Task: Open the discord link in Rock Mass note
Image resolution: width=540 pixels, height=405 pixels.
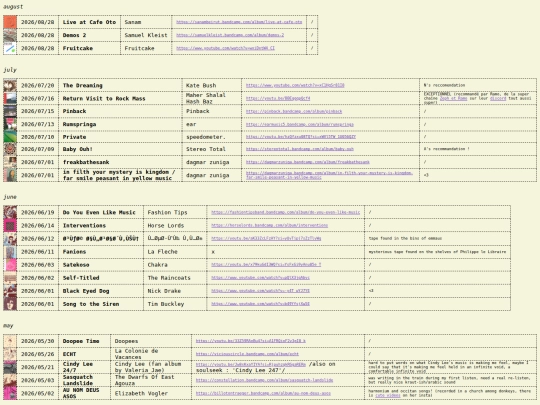Action: (498, 98)
